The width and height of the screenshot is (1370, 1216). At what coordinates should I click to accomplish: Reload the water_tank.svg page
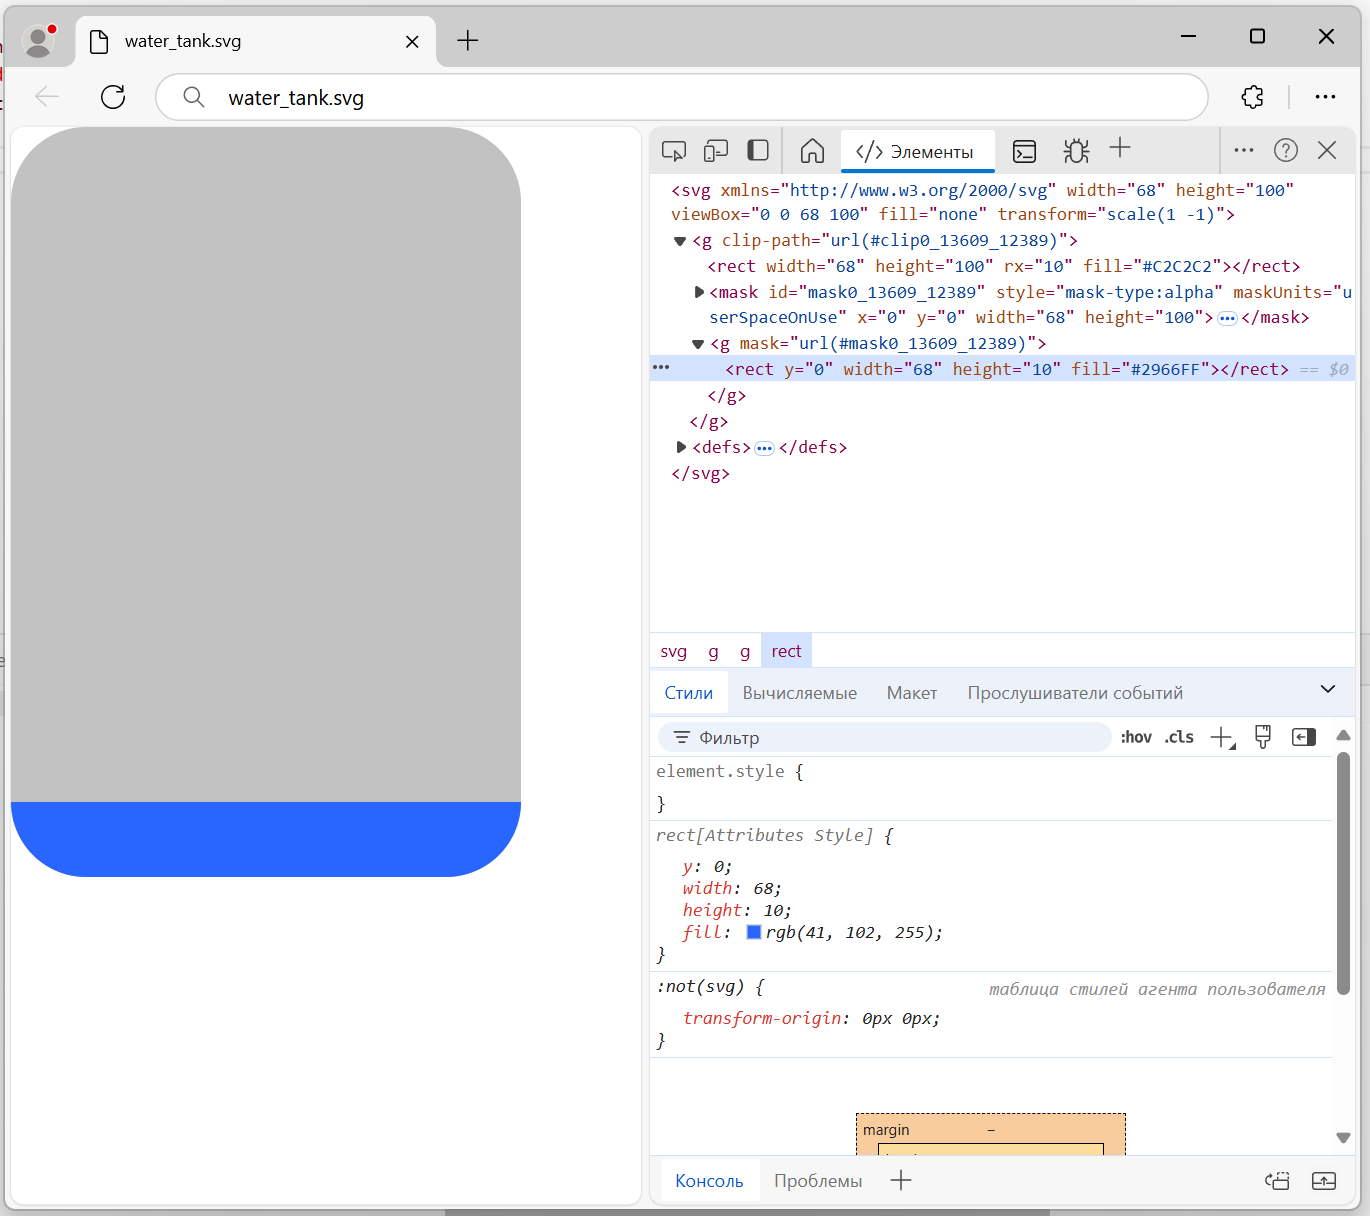(x=113, y=97)
